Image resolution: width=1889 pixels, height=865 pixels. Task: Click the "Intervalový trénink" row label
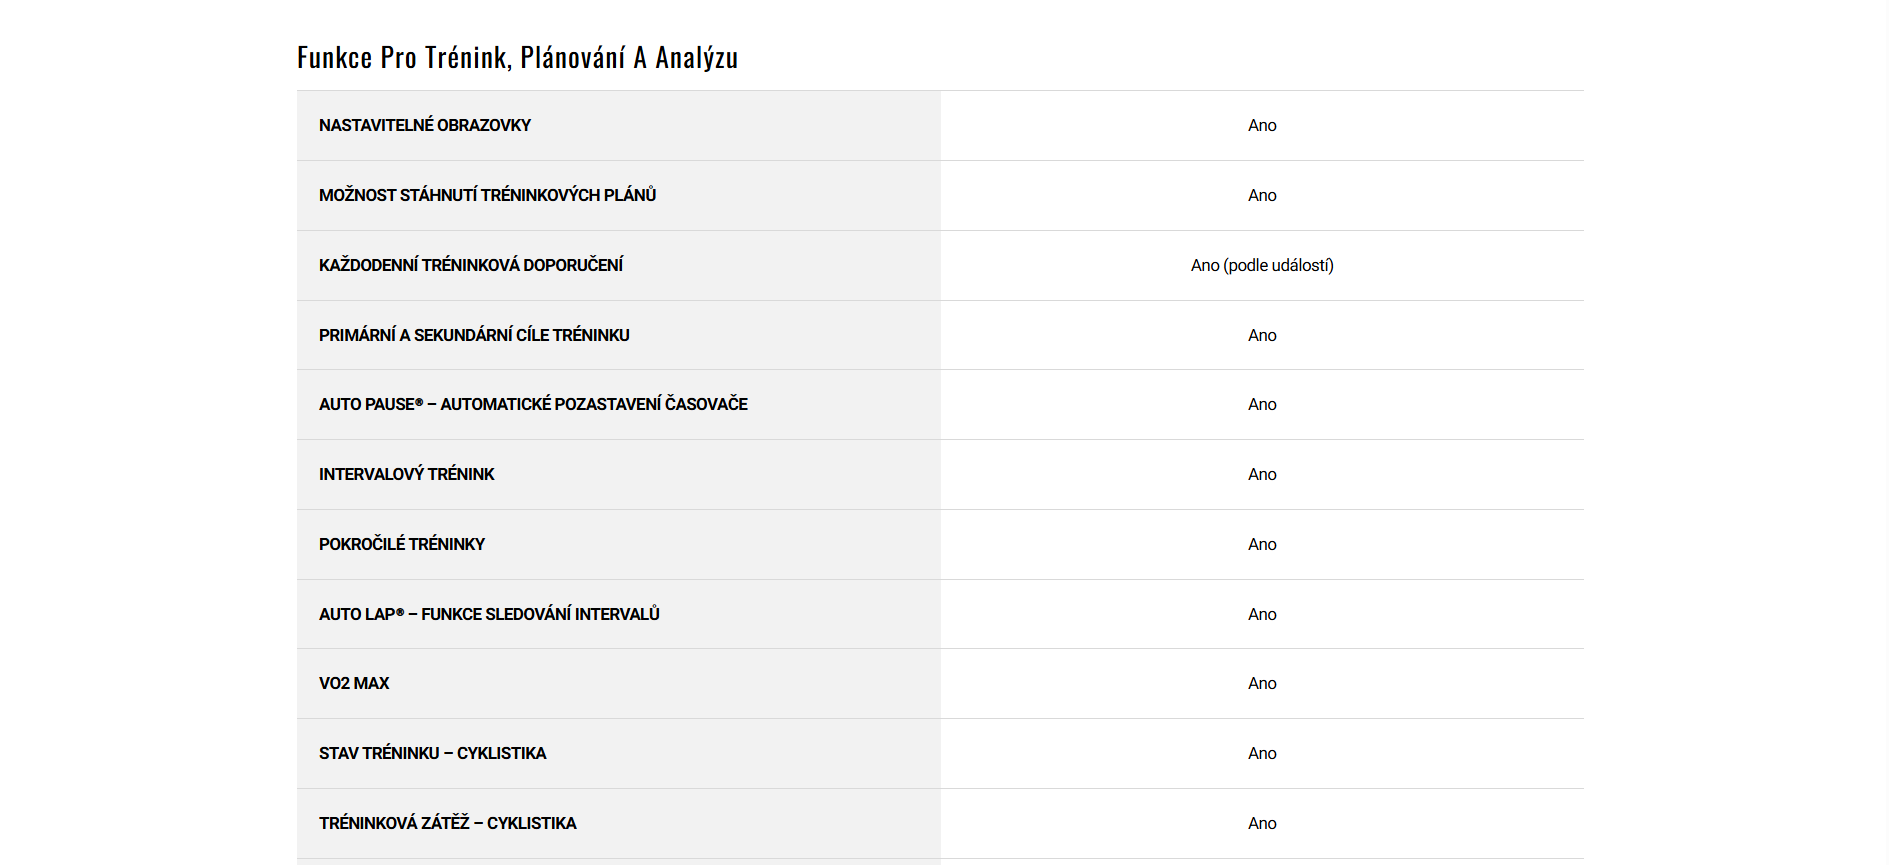click(406, 475)
